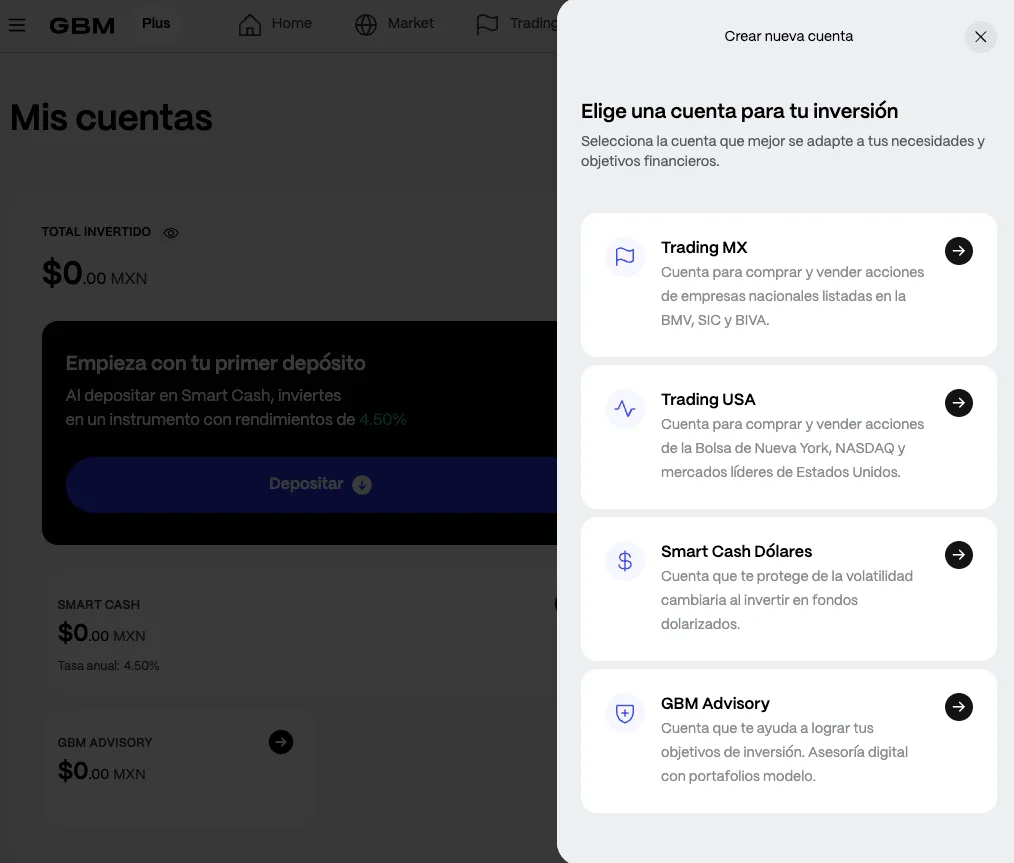This screenshot has width=1014, height=863.
Task: Click the Trading MX description text
Action: pyautogui.click(x=792, y=296)
